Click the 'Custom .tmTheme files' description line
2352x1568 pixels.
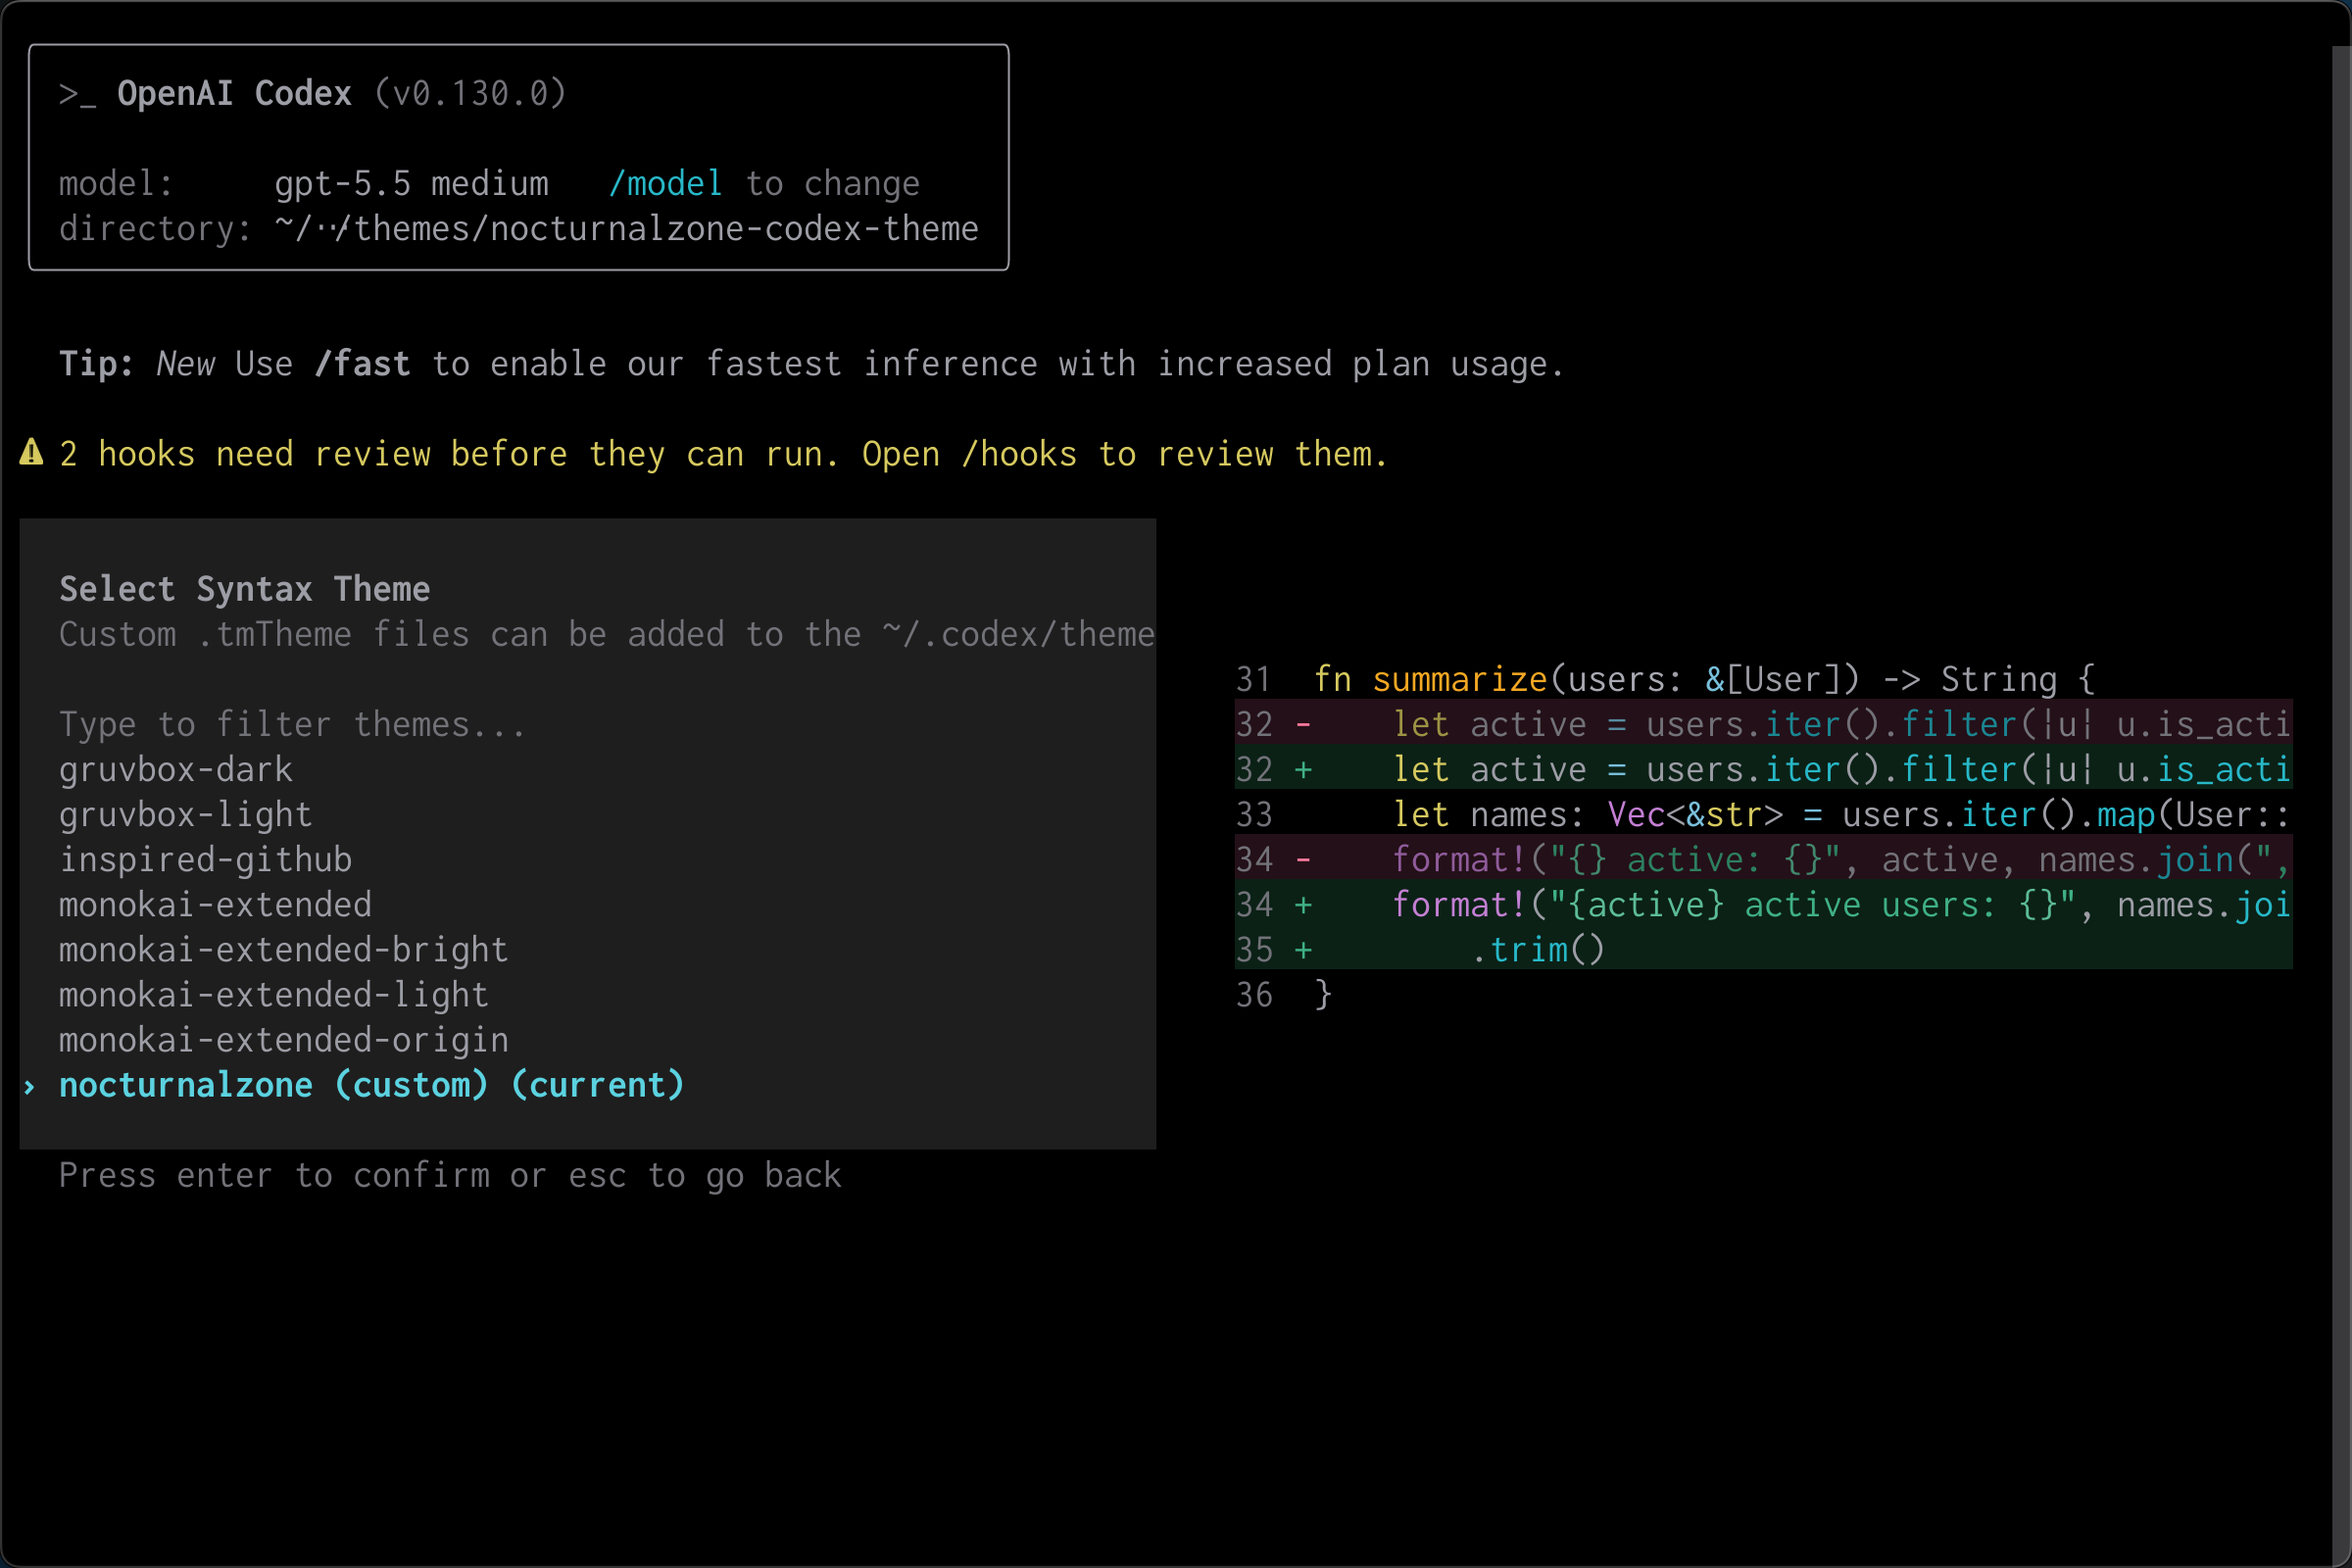coord(607,634)
